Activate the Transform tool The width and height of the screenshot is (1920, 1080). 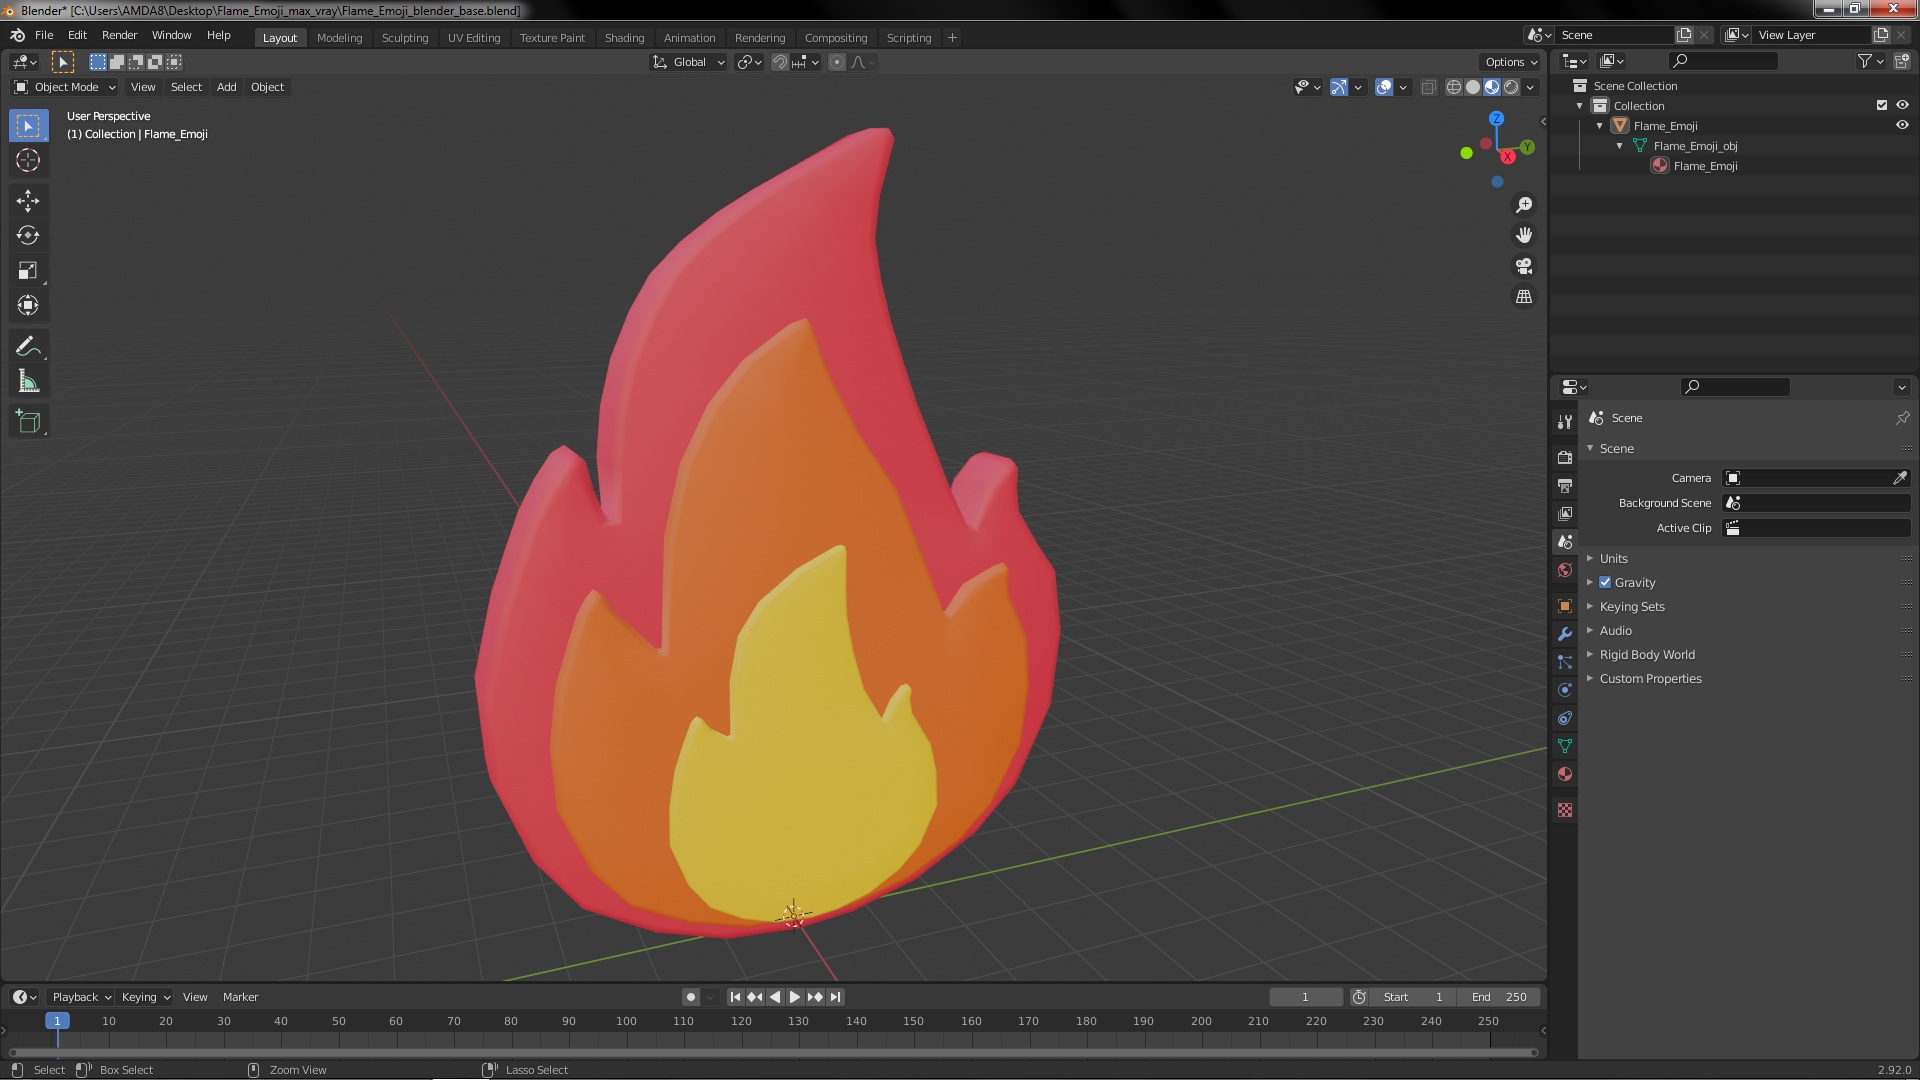[28, 306]
